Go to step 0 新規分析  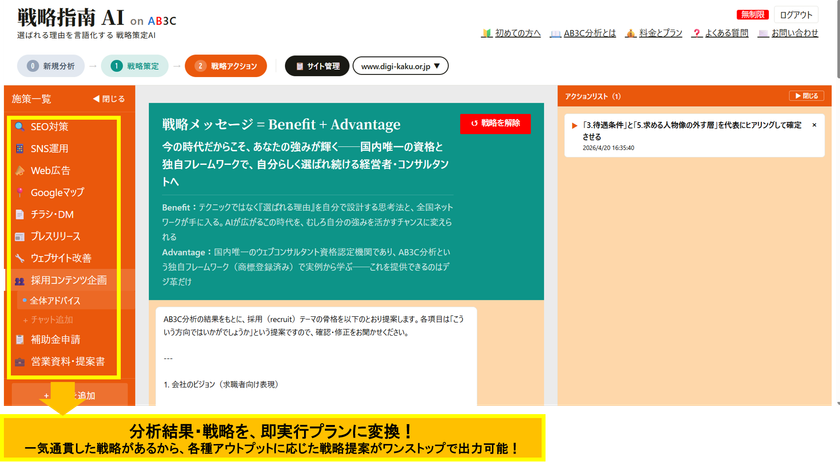[51, 66]
